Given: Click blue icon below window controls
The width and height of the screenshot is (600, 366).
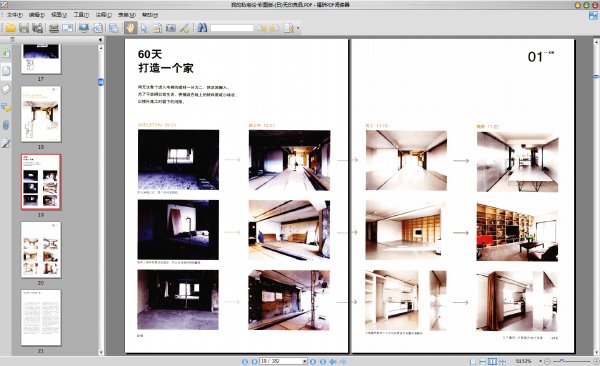Looking at the screenshot, I should pyautogui.click(x=593, y=16).
